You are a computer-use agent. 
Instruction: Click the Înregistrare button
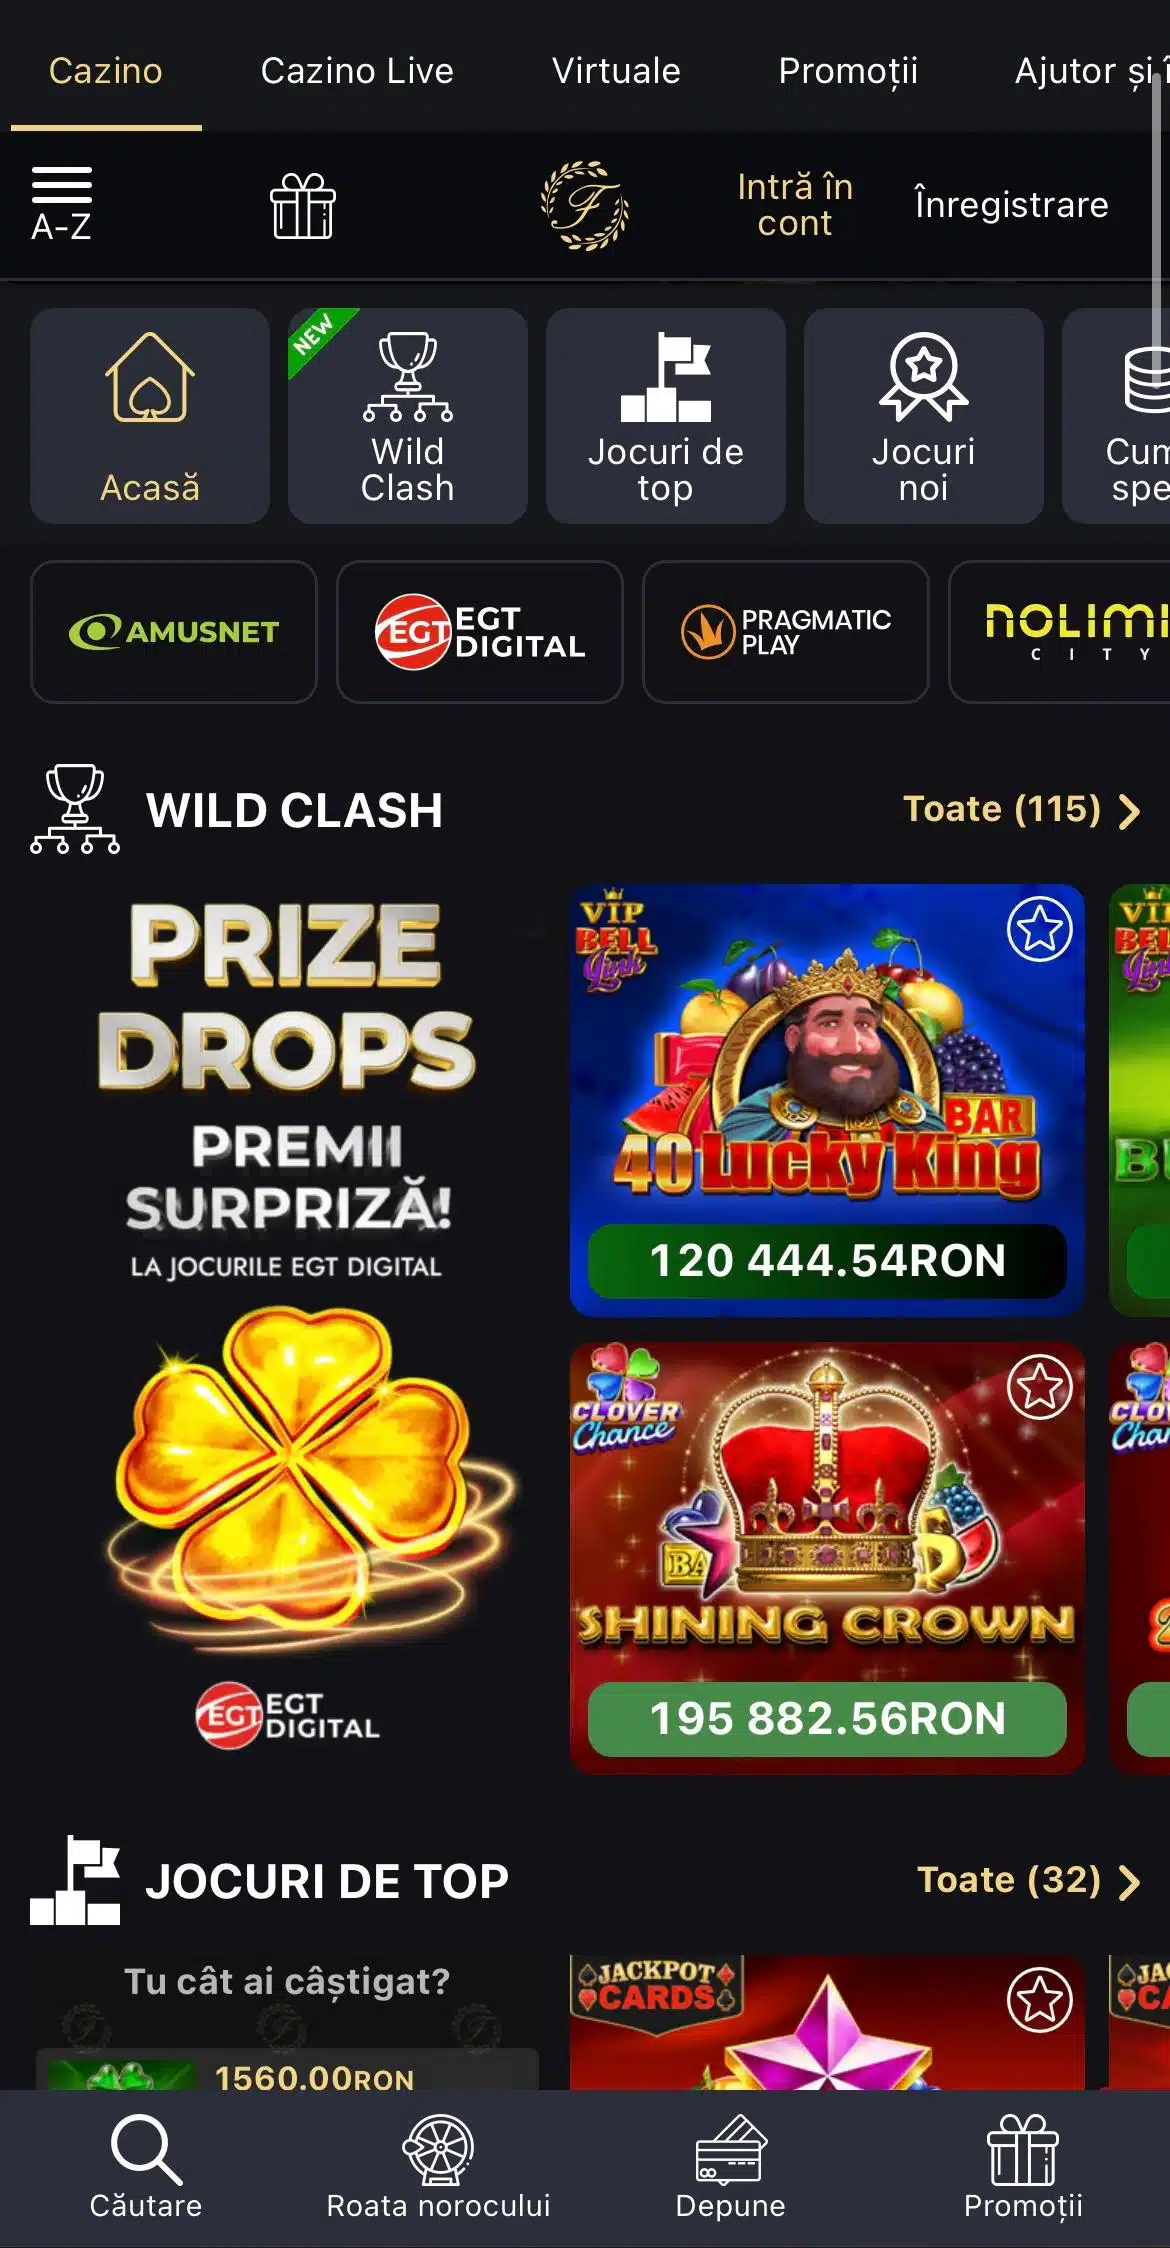pos(1012,205)
